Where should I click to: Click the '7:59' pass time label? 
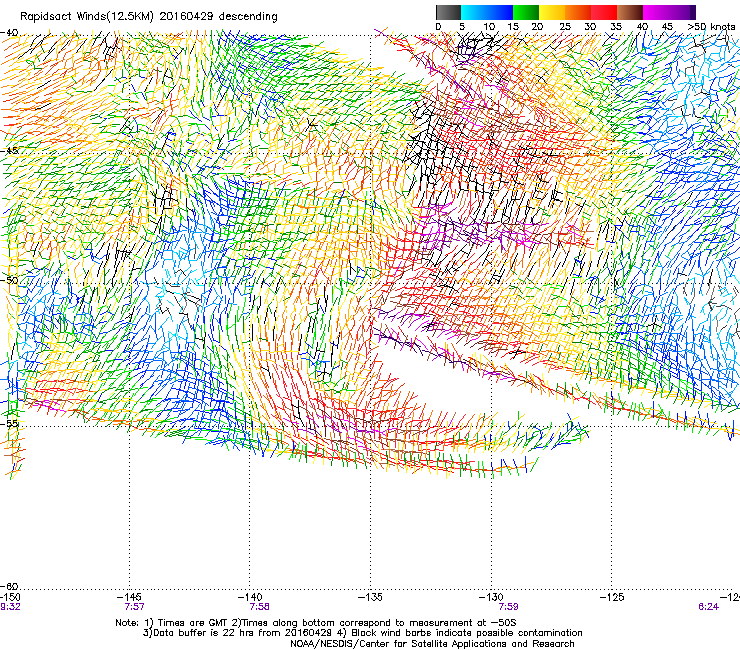pos(508,607)
